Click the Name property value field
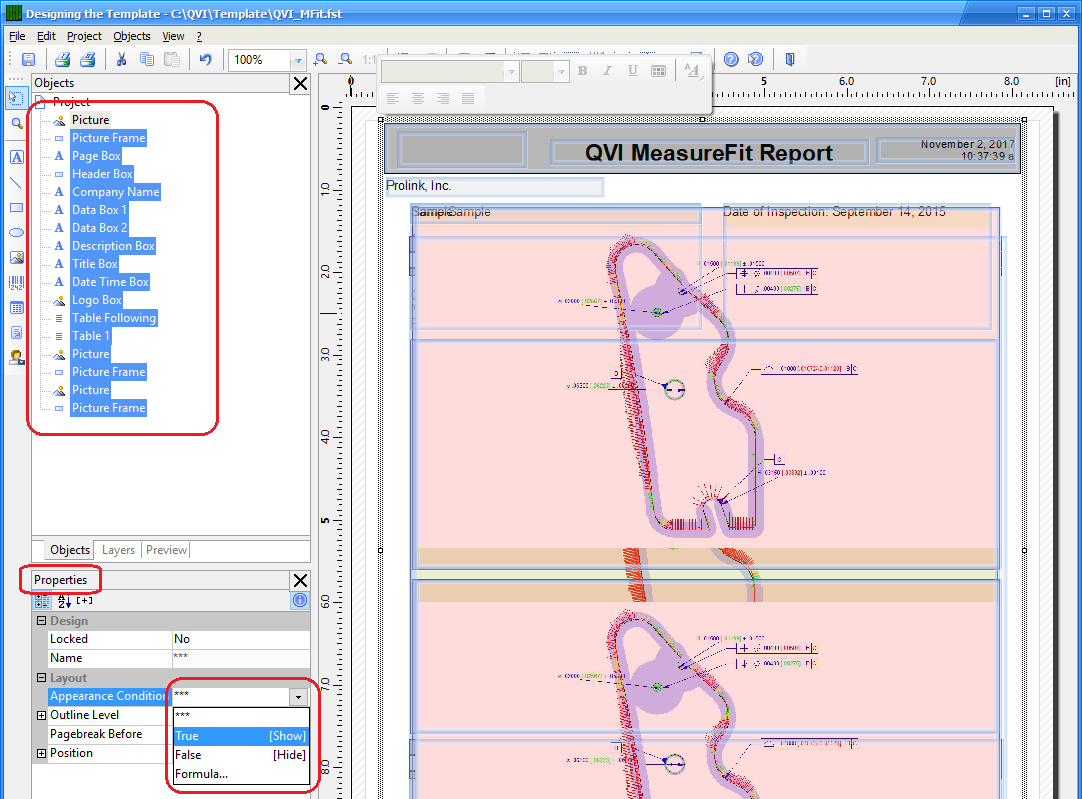Viewport: 1082px width, 799px height. pos(241,658)
